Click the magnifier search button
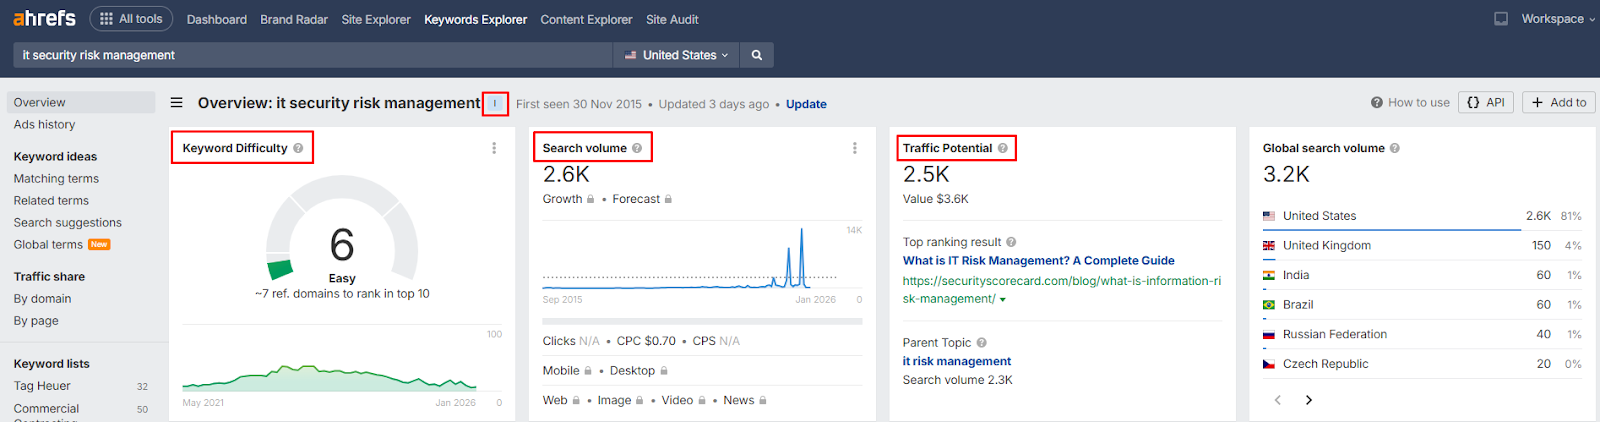 tap(757, 55)
